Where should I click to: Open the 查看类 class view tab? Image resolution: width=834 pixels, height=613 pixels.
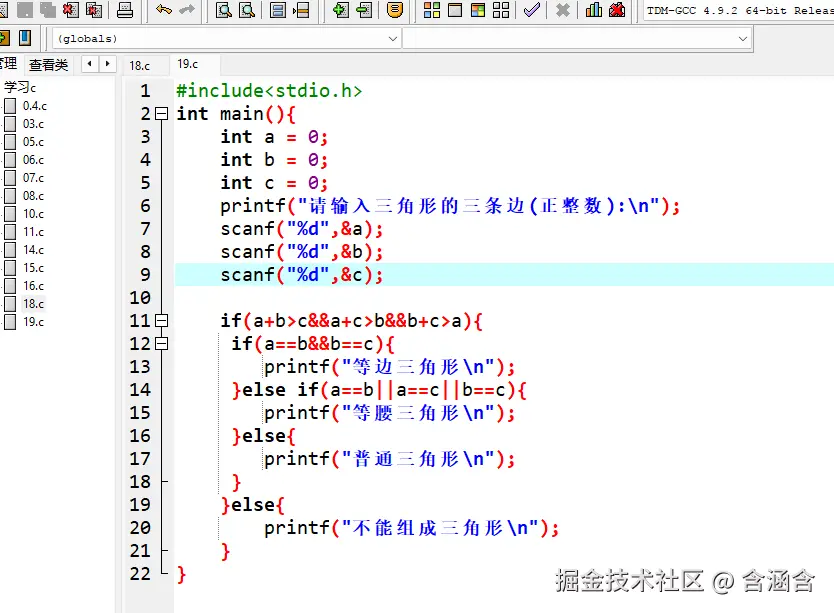click(48, 65)
